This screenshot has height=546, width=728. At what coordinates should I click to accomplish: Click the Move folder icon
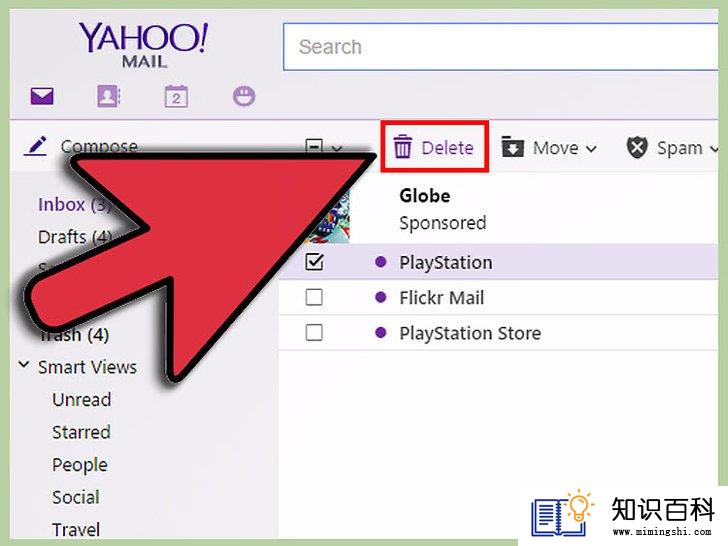[513, 147]
